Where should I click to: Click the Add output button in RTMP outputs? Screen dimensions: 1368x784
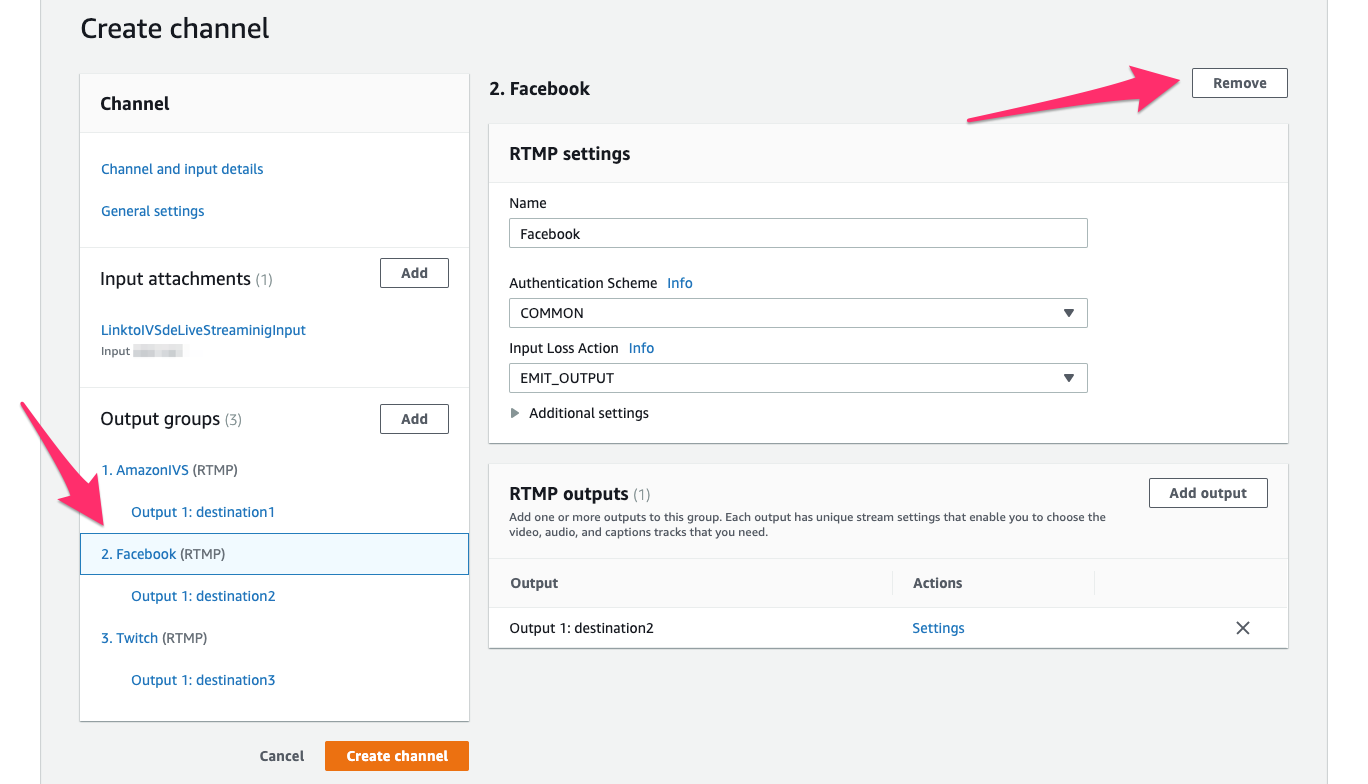point(1208,492)
